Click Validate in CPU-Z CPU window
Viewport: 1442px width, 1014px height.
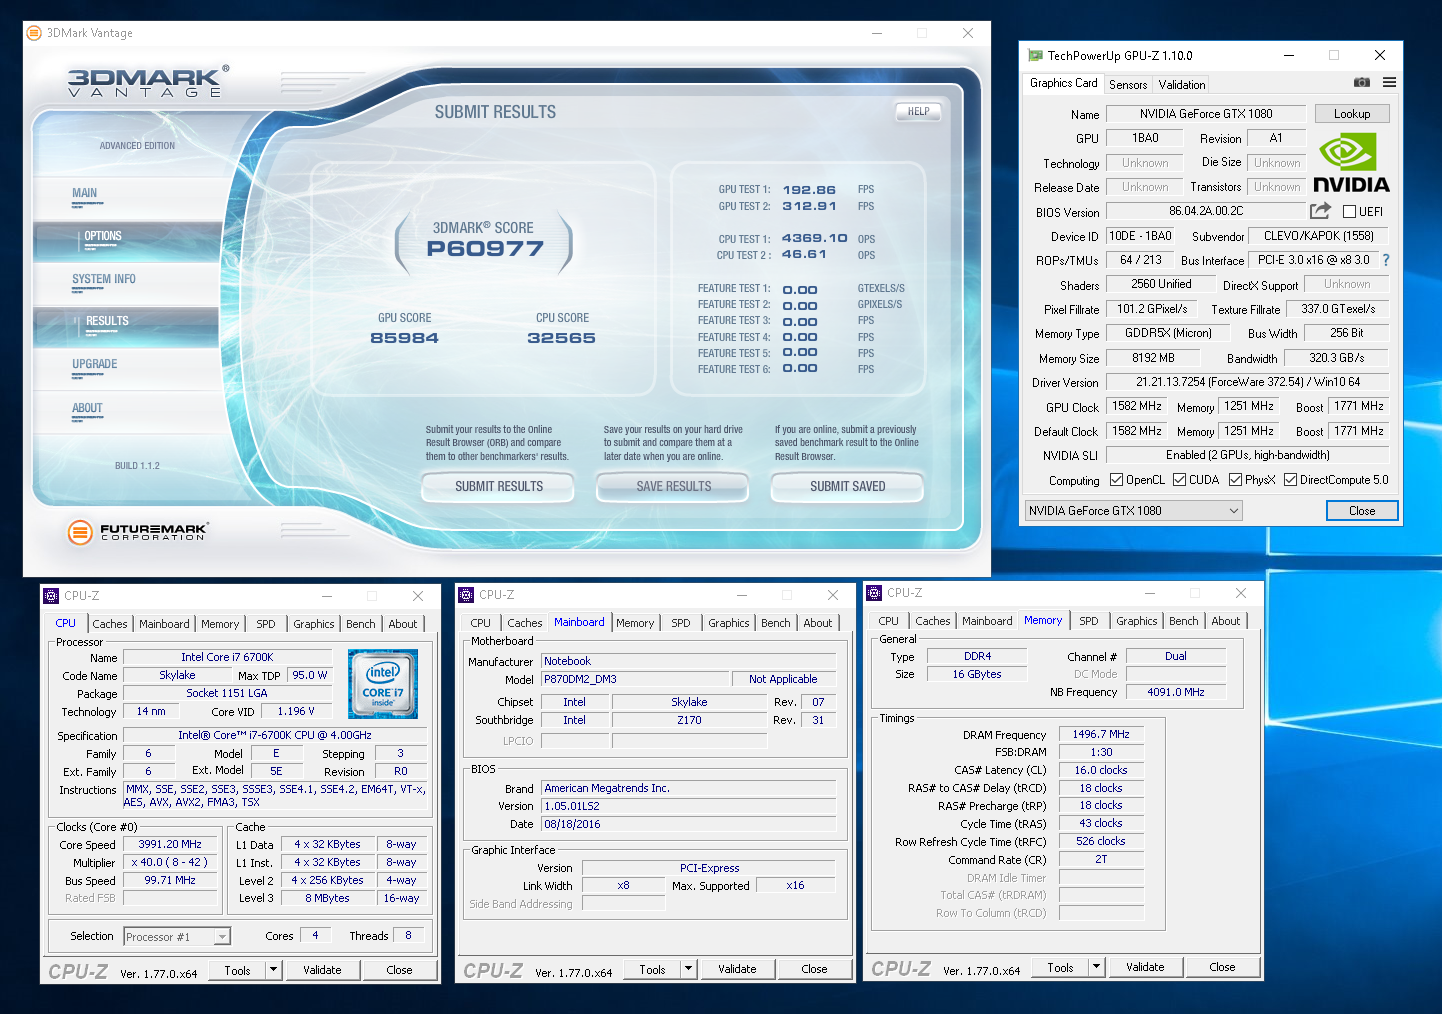[322, 970]
